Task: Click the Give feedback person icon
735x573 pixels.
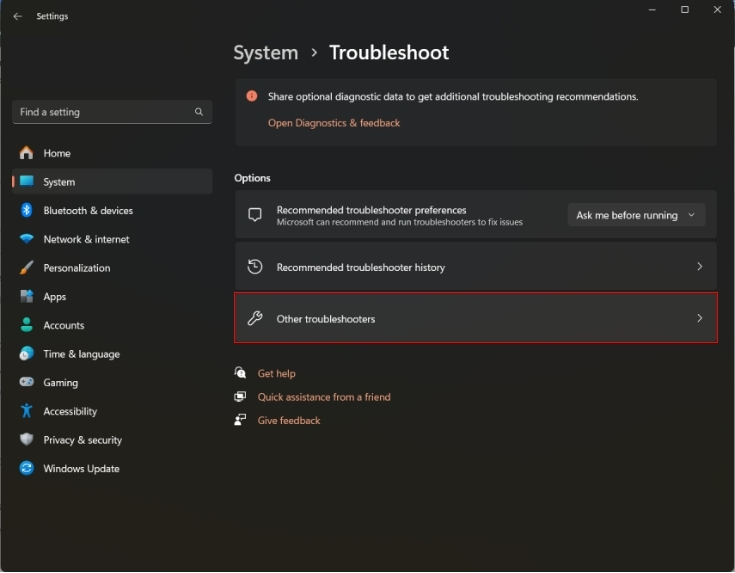Action: pos(240,420)
